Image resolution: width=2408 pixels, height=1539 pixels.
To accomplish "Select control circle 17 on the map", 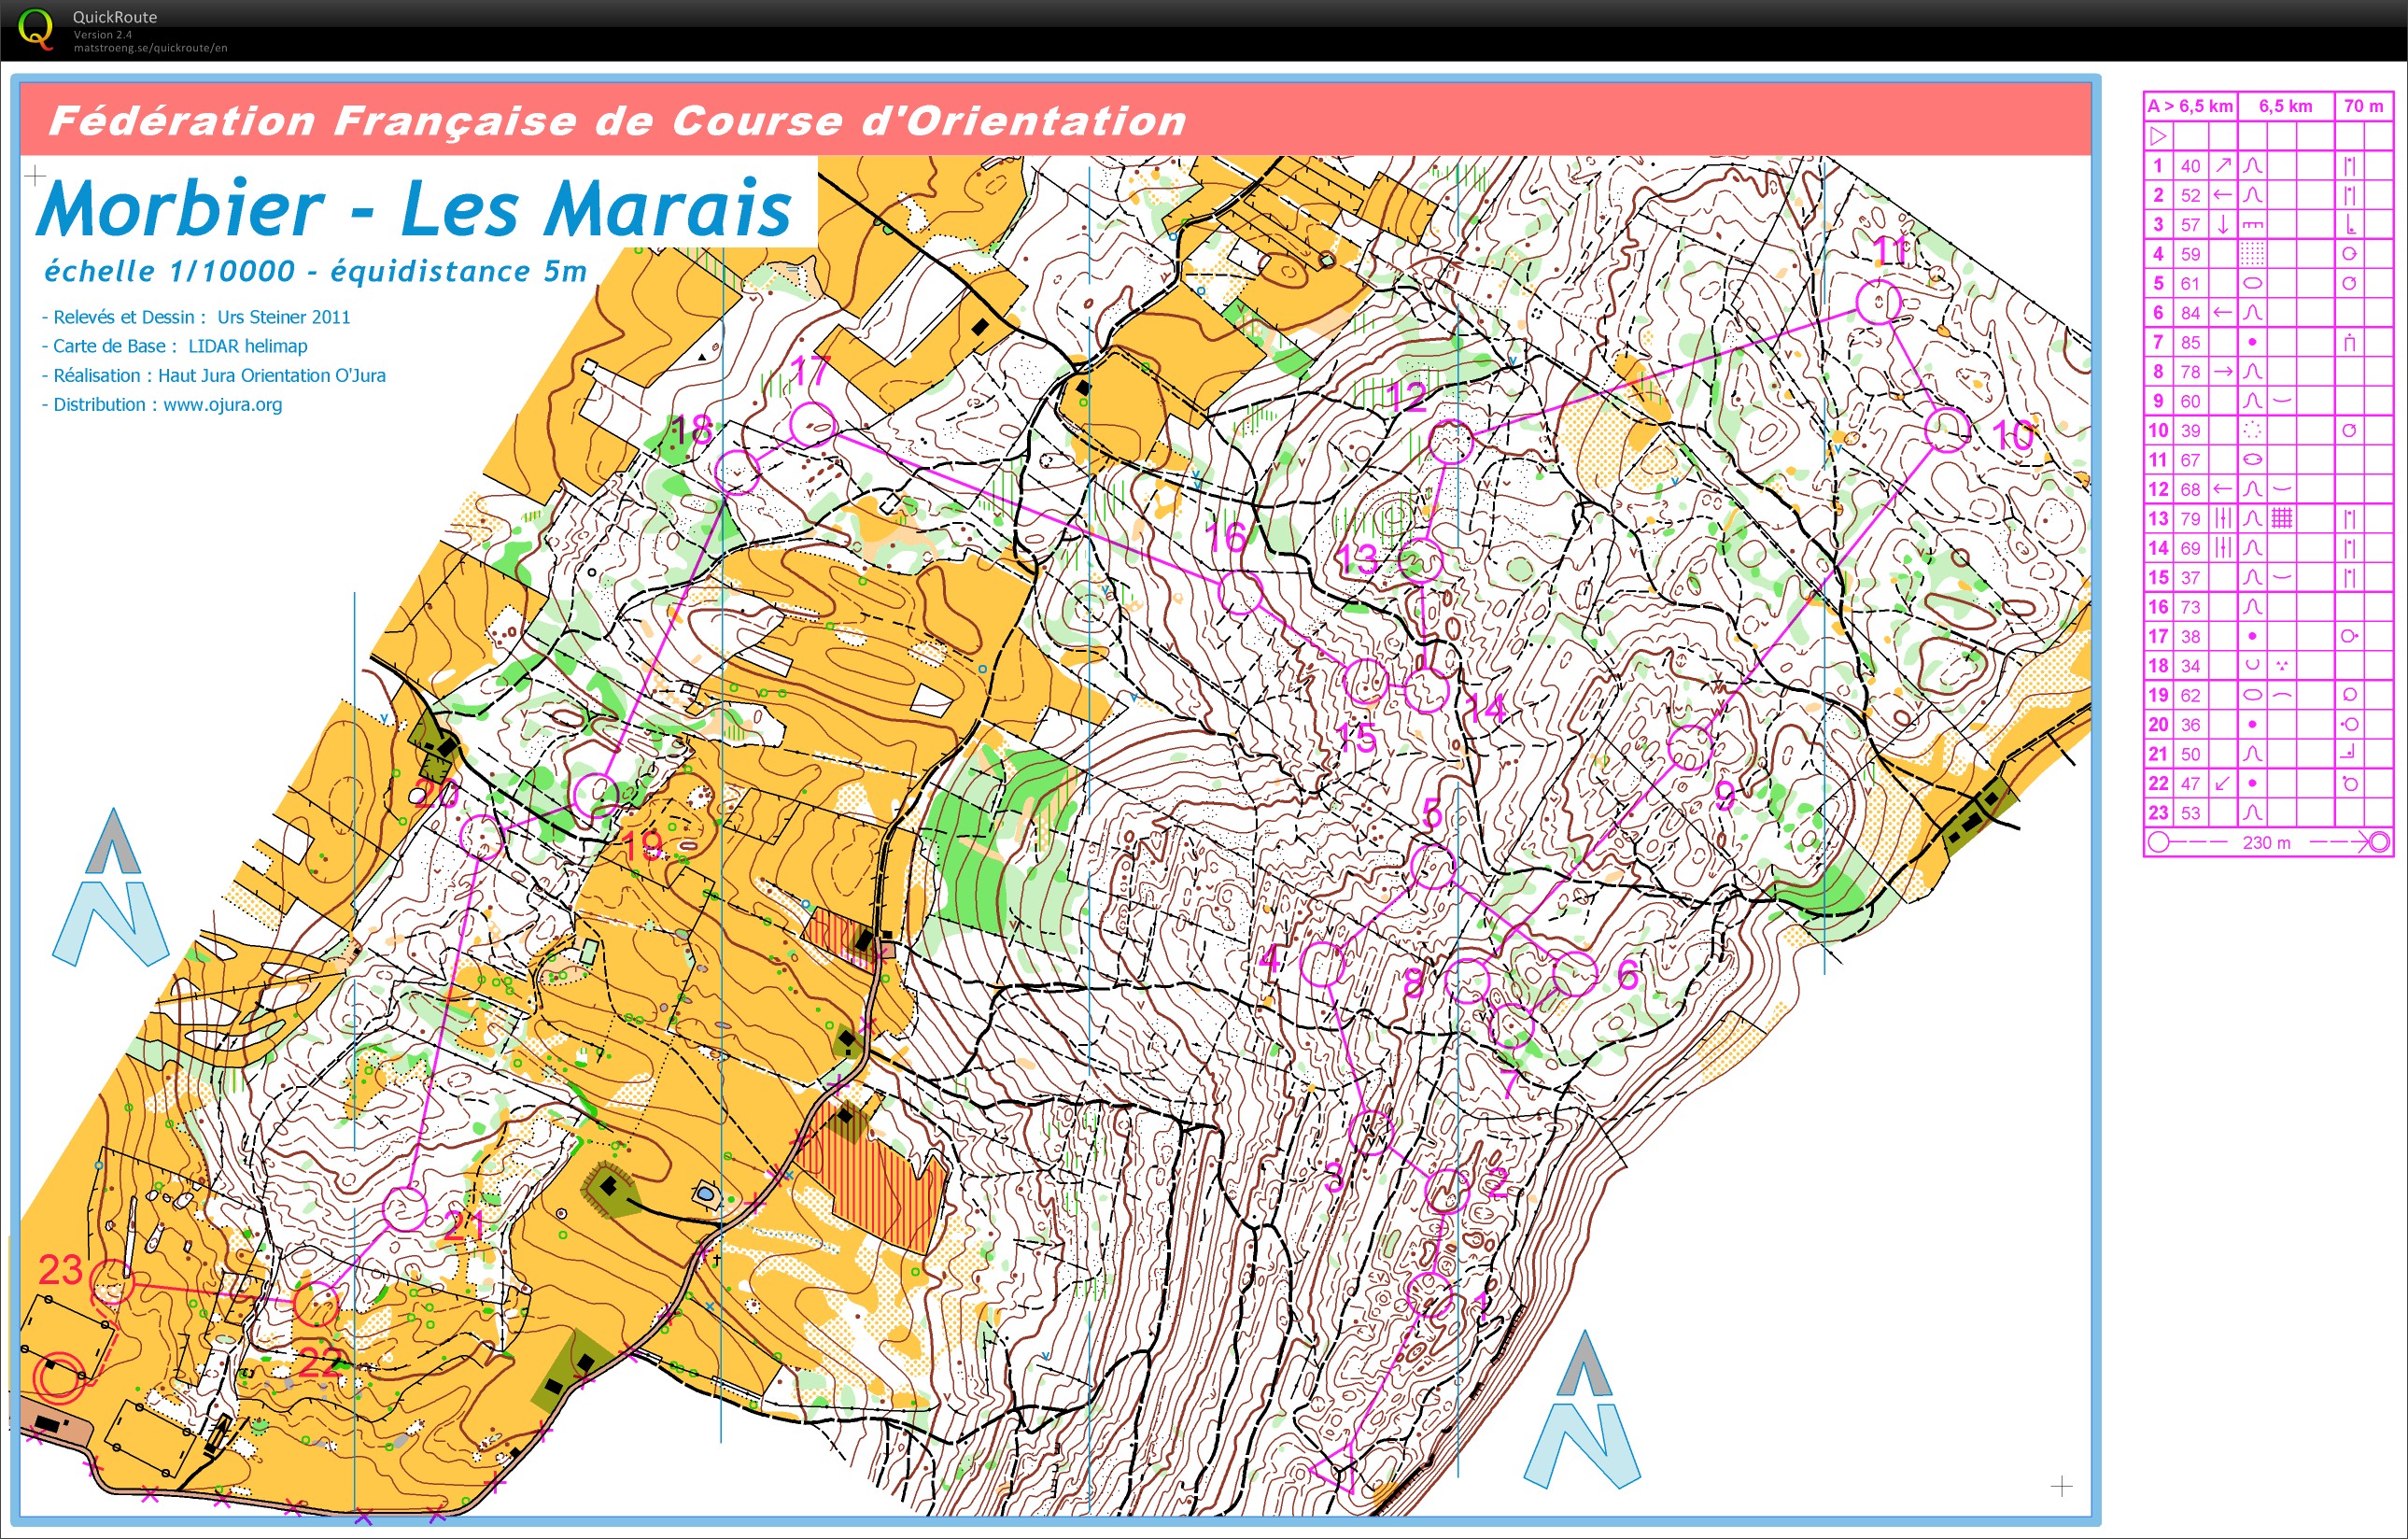I will click(x=812, y=425).
